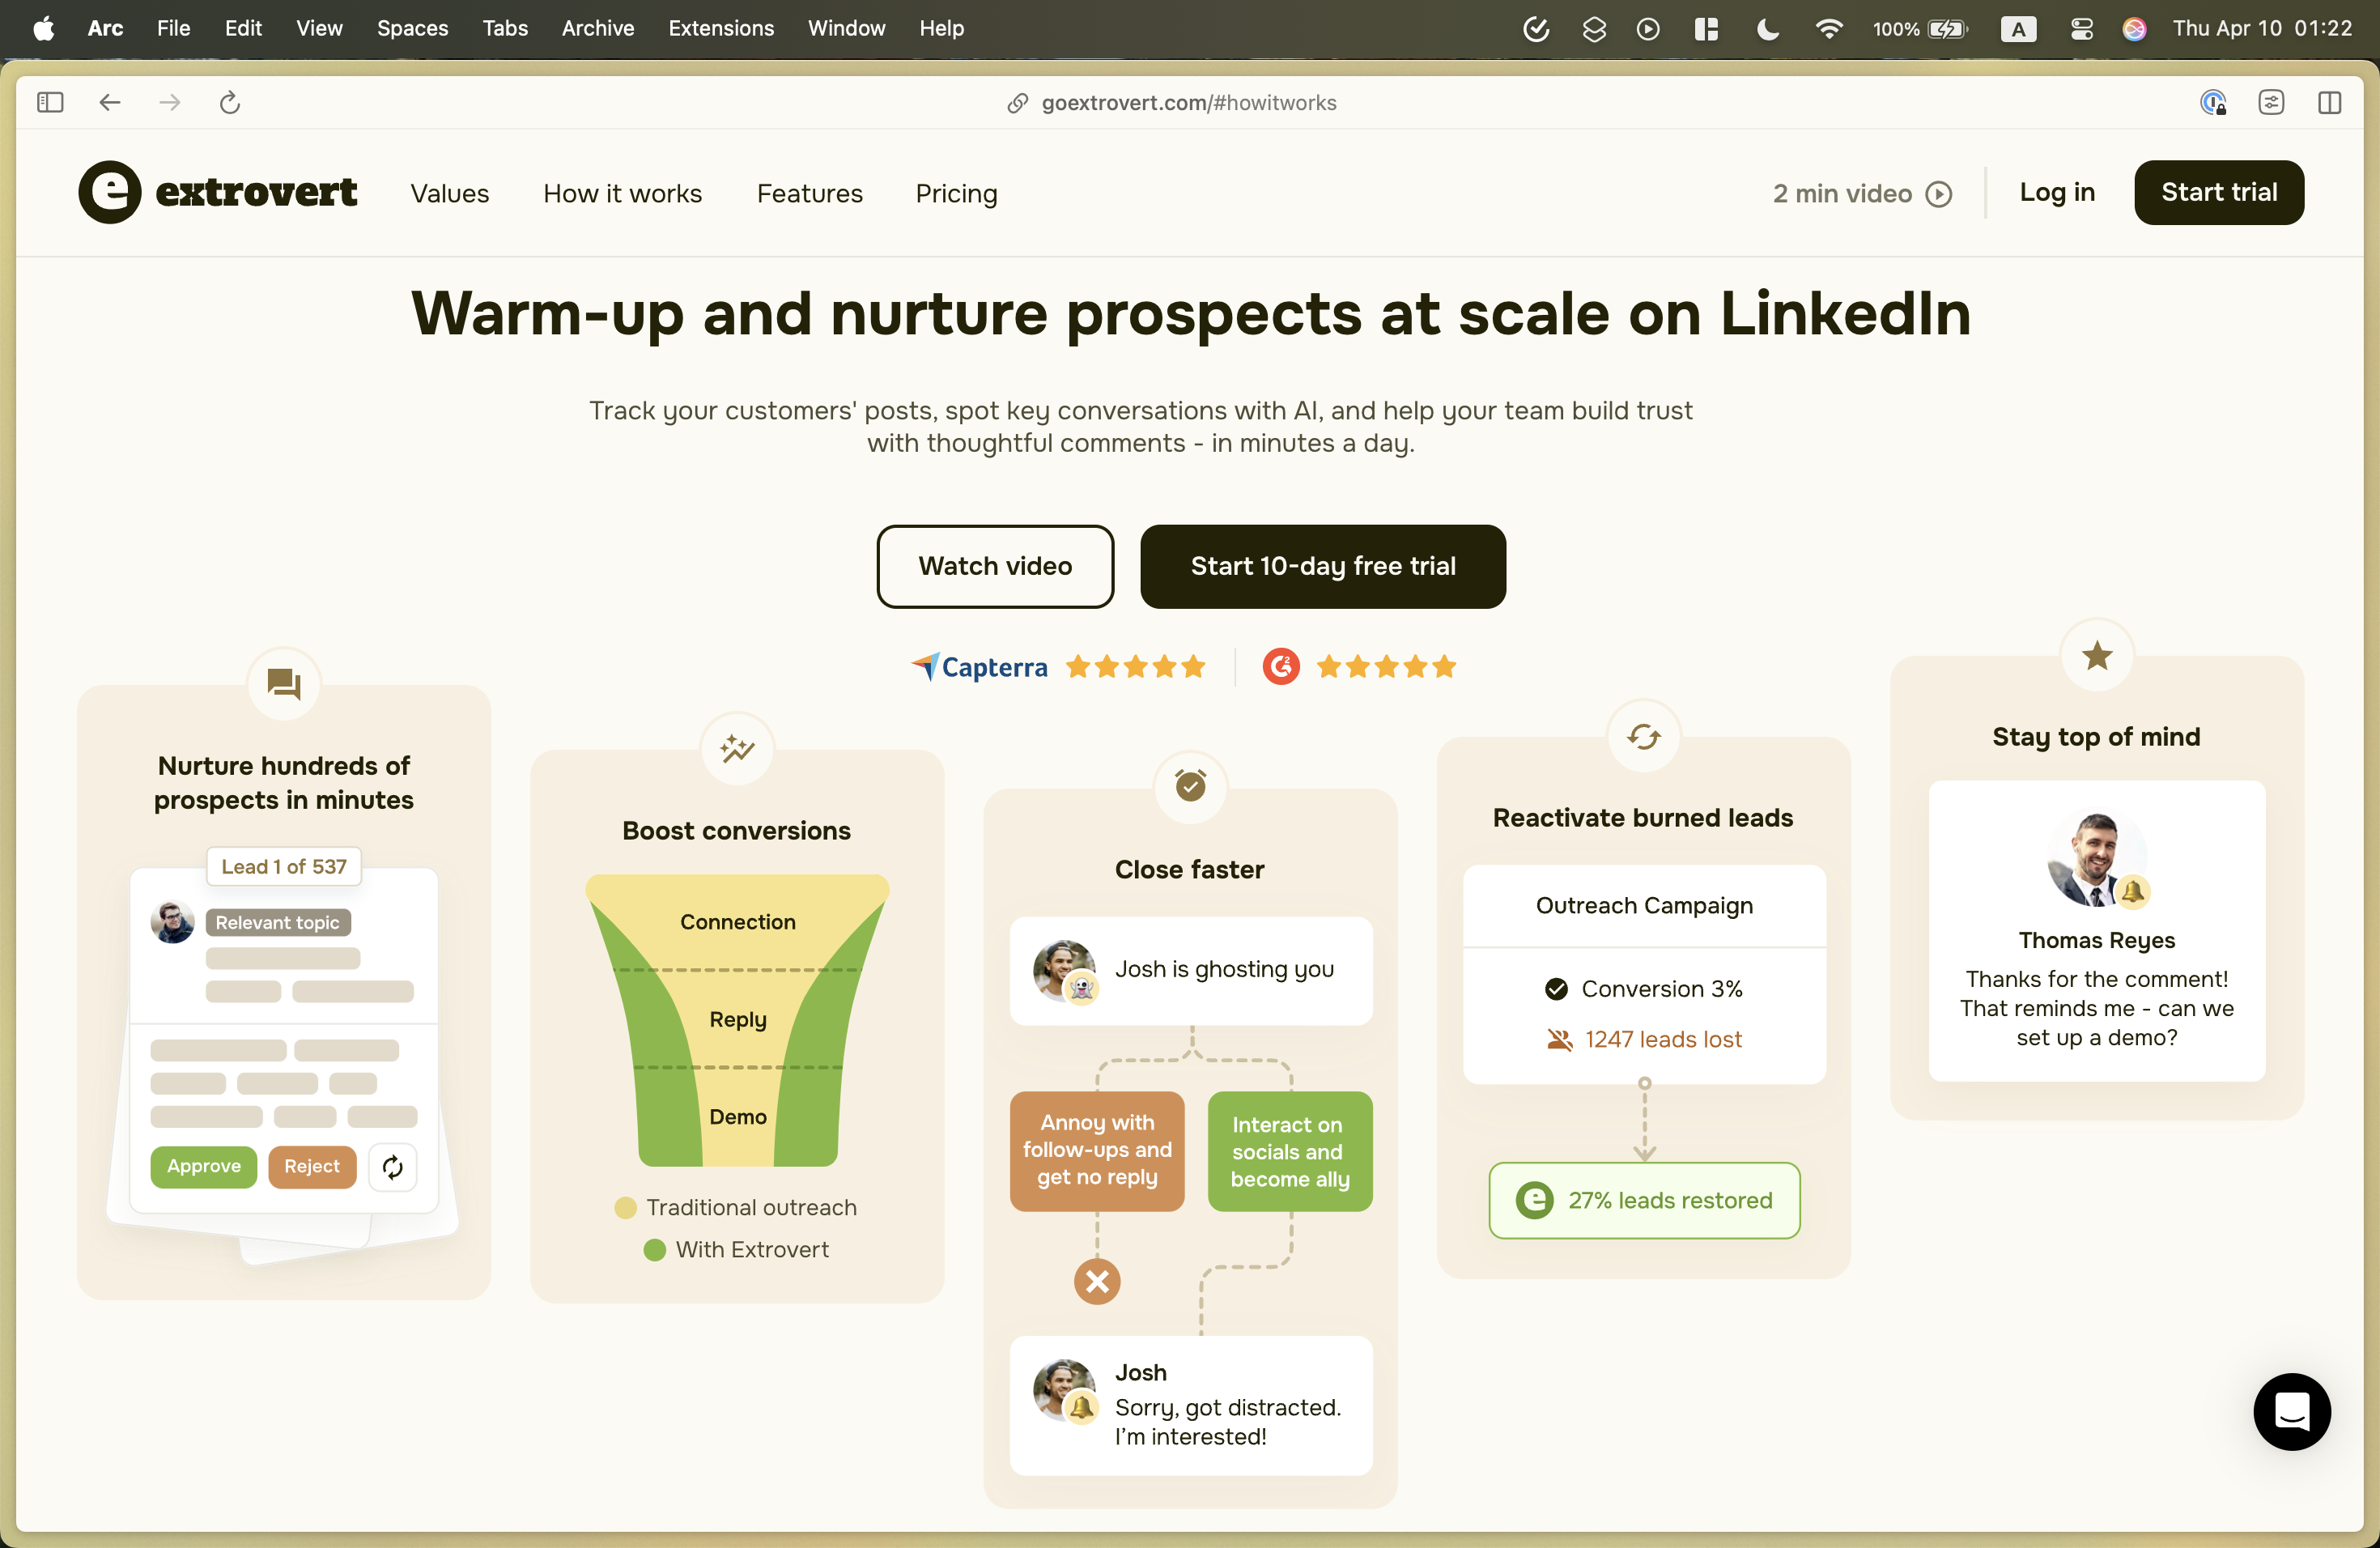Toggle macOS Do Not Disturb moon
This screenshot has height=1548, width=2380.
1767,28
